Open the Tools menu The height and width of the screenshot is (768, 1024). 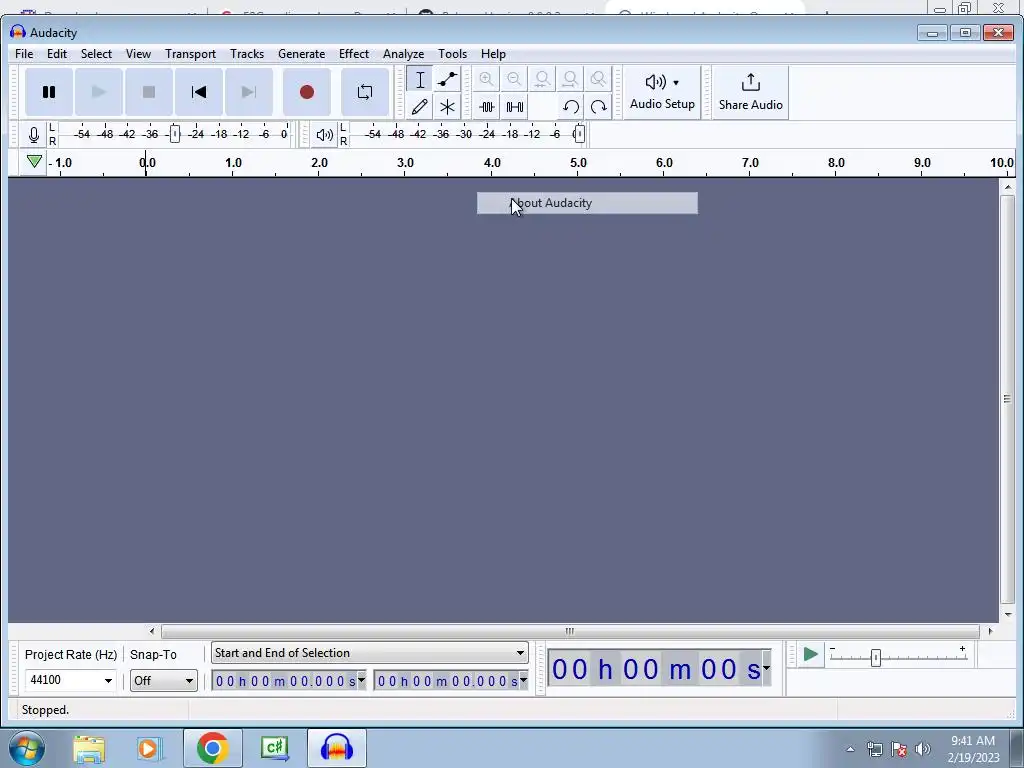point(453,54)
